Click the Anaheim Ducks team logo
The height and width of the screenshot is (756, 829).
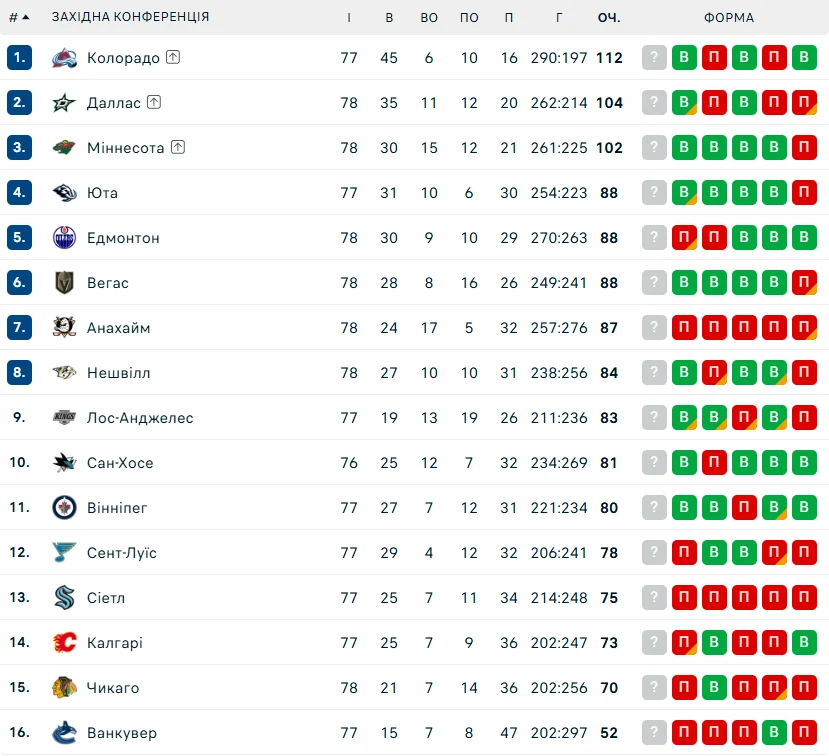click(64, 328)
